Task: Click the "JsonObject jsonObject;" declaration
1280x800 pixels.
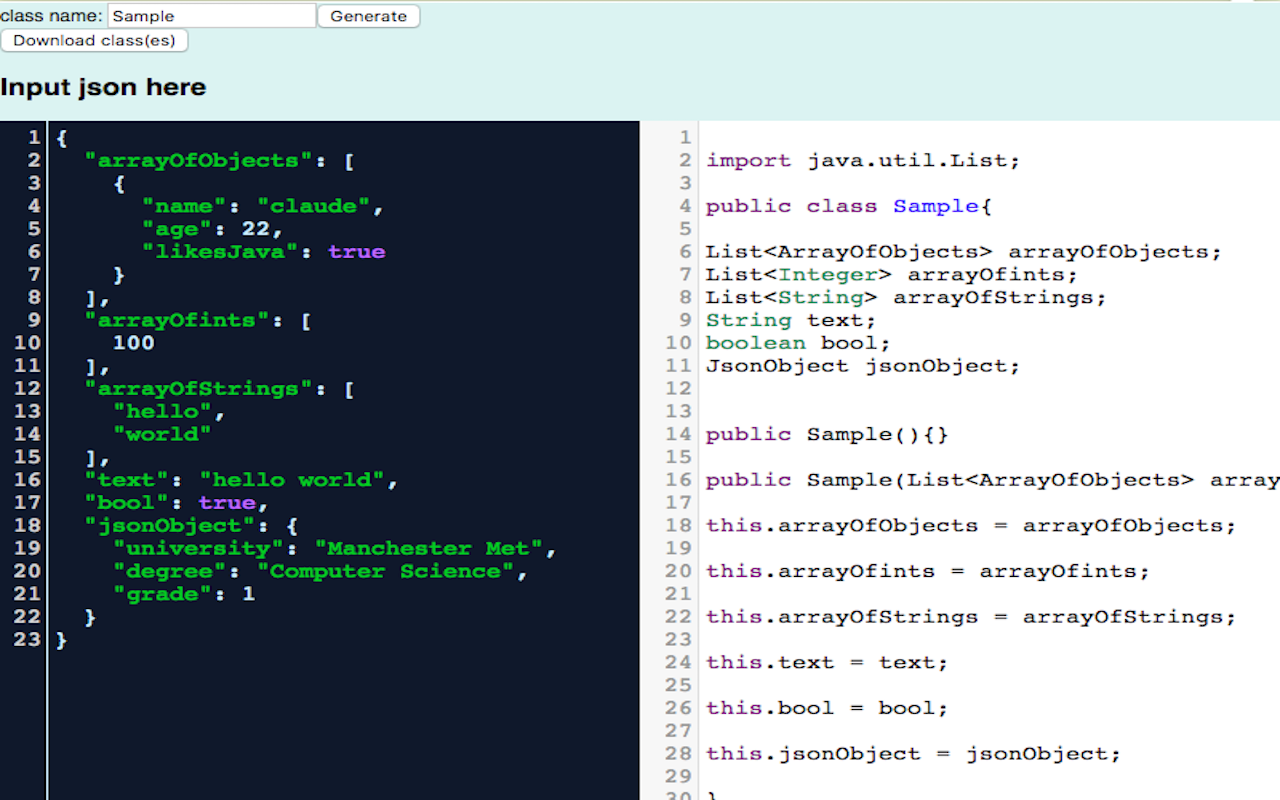Action: click(x=863, y=366)
